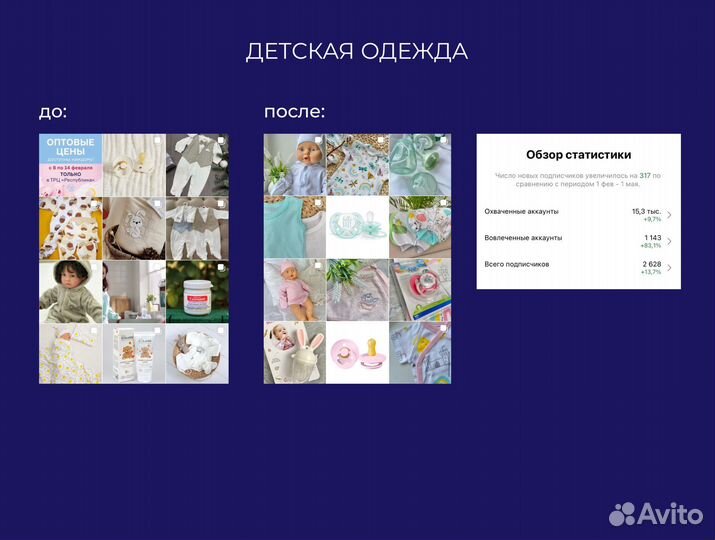The width and height of the screenshot is (715, 540).
Task: Click the '2 628' followers value
Action: (652, 264)
